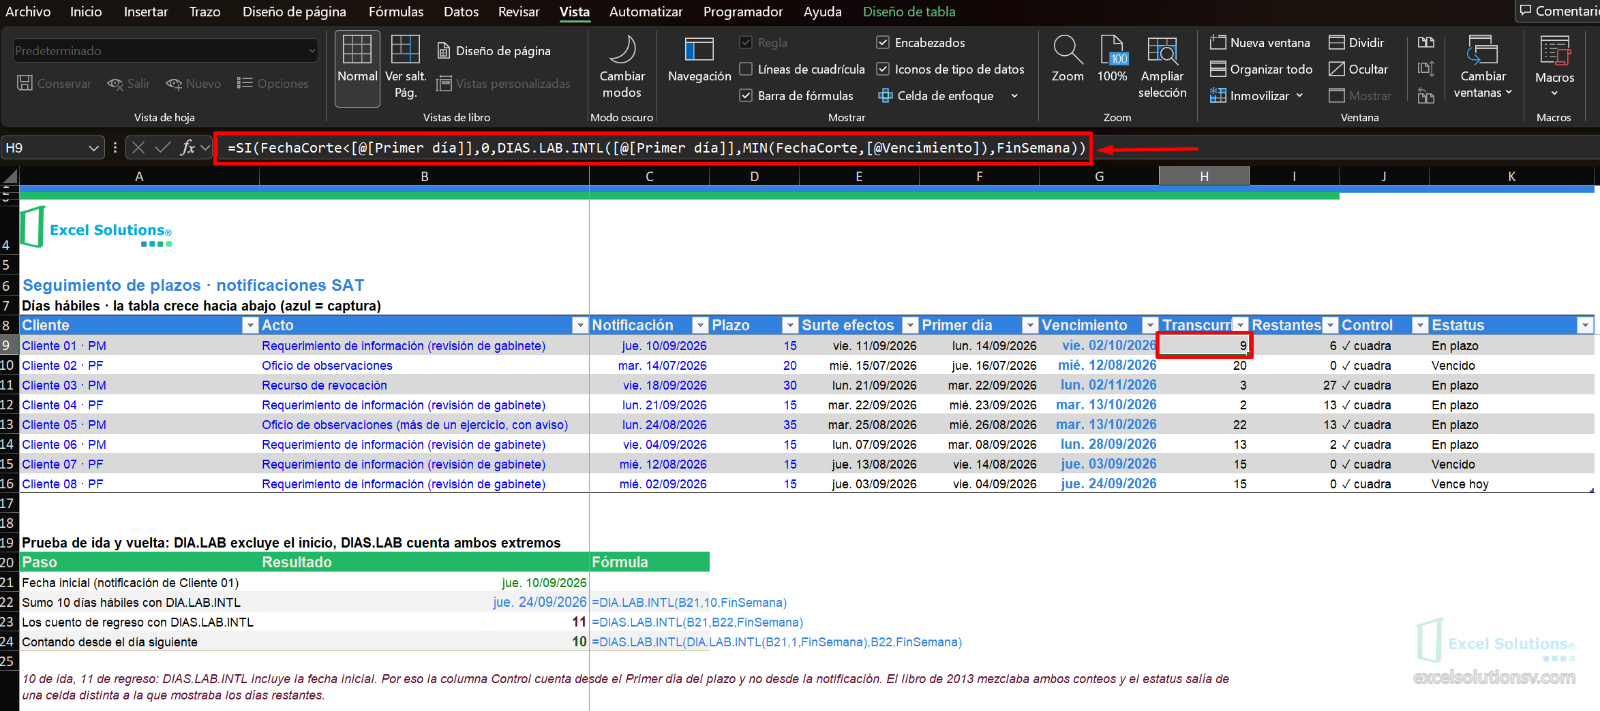This screenshot has height=711, width=1600.
Task: Uncheck Barra de fórmulas
Action: [746, 96]
